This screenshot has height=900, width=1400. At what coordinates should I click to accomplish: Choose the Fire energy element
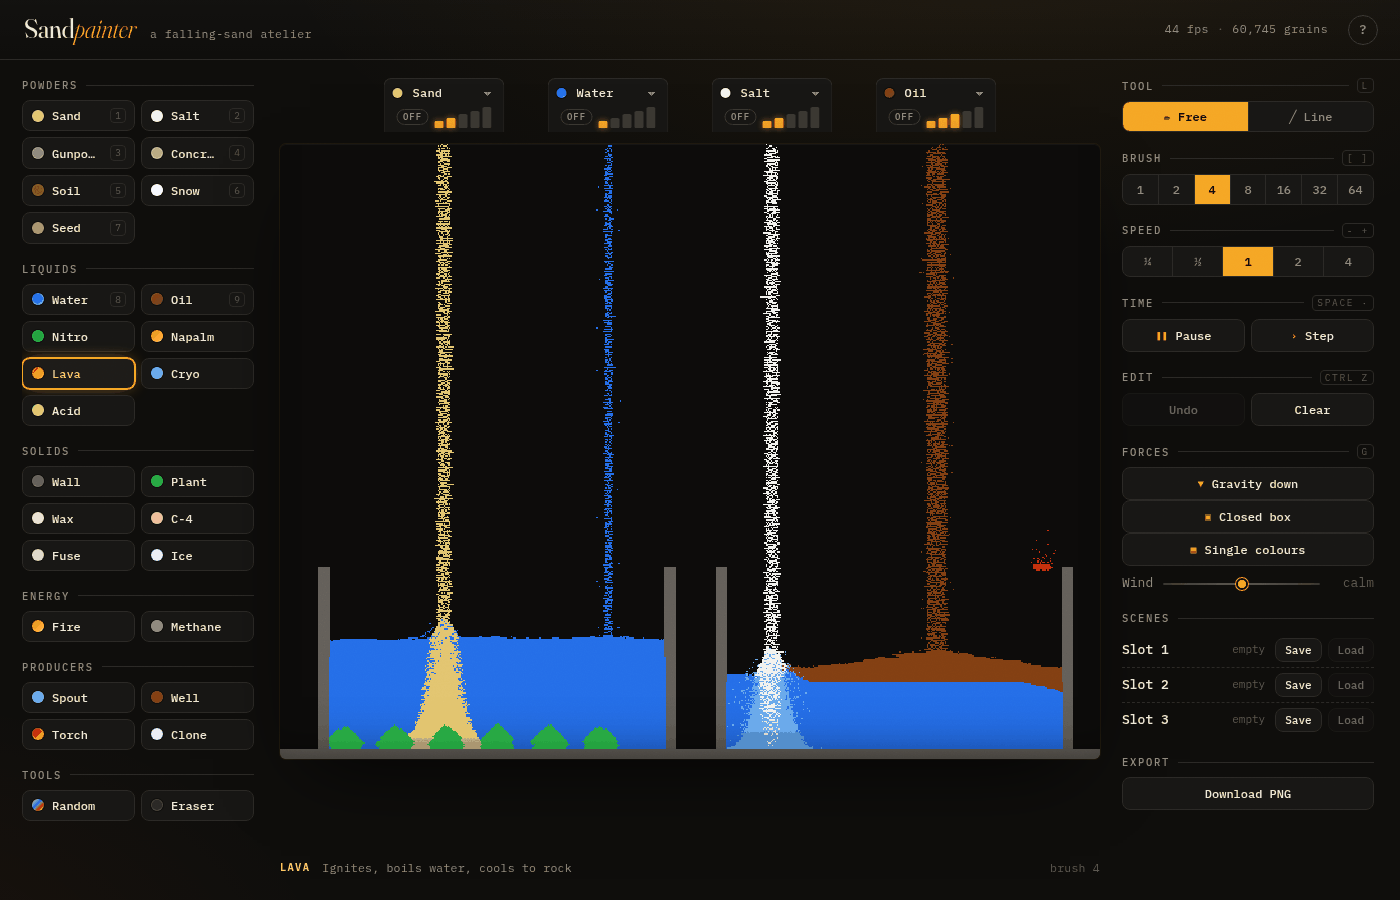[x=78, y=627]
